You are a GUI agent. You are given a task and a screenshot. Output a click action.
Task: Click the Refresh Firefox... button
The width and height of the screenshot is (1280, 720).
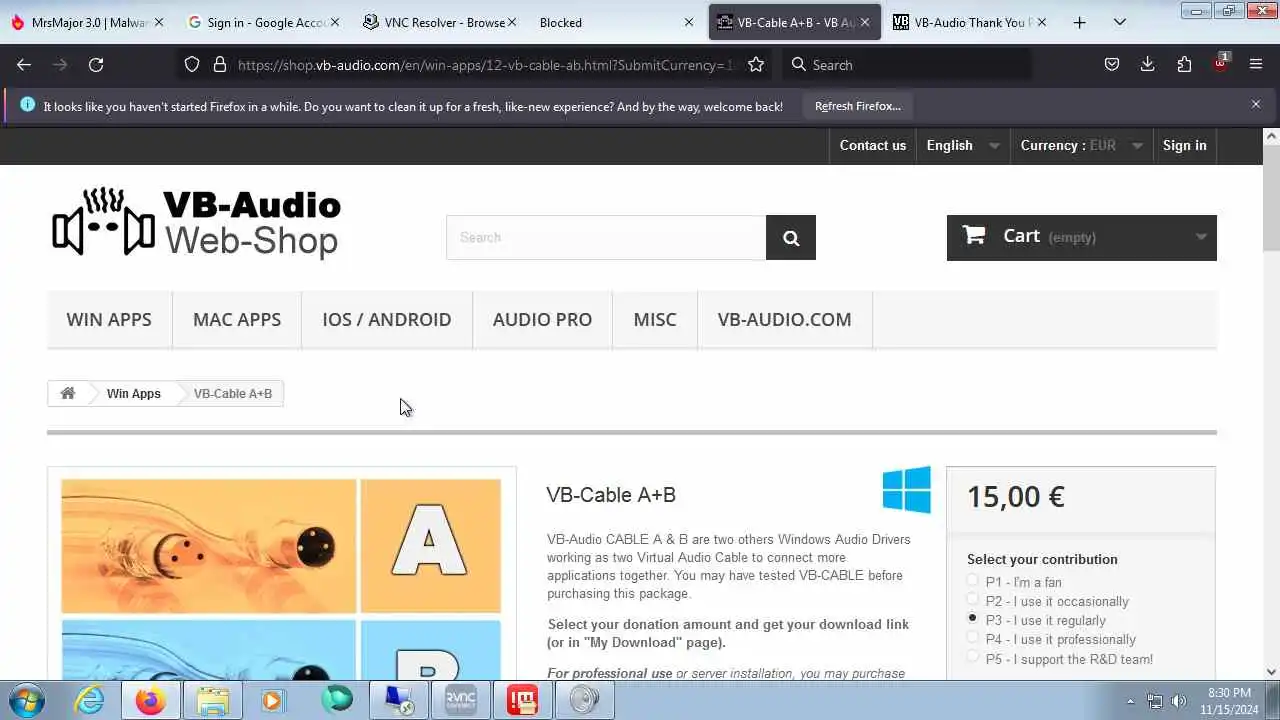pos(858,106)
